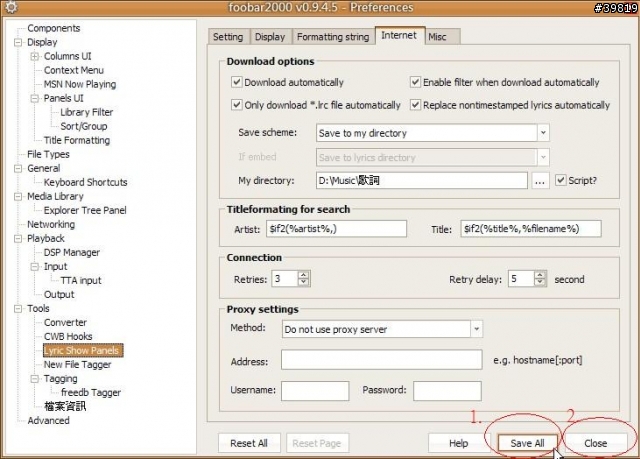Click the Save All button
Viewport: 640px width, 459px height.
[x=527, y=443]
